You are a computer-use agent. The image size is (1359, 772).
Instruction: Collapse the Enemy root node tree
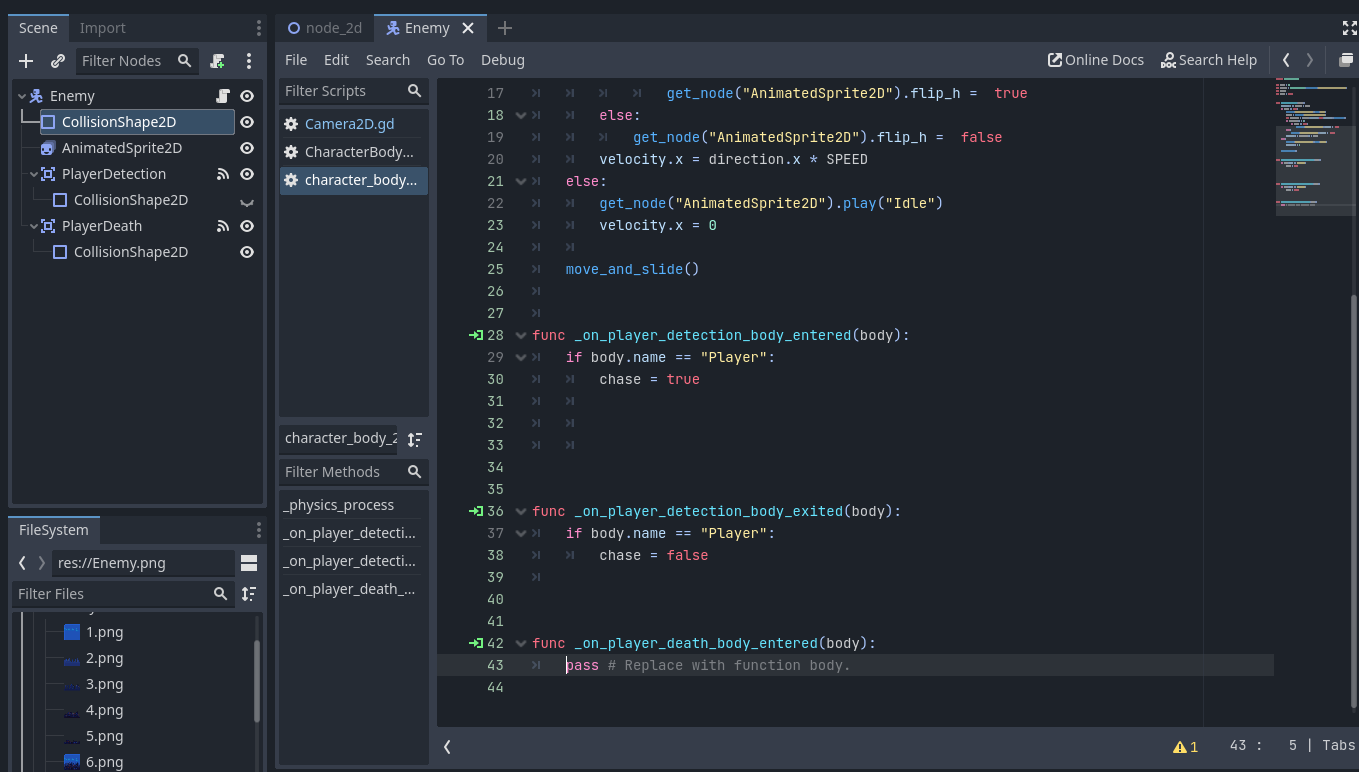(22, 96)
